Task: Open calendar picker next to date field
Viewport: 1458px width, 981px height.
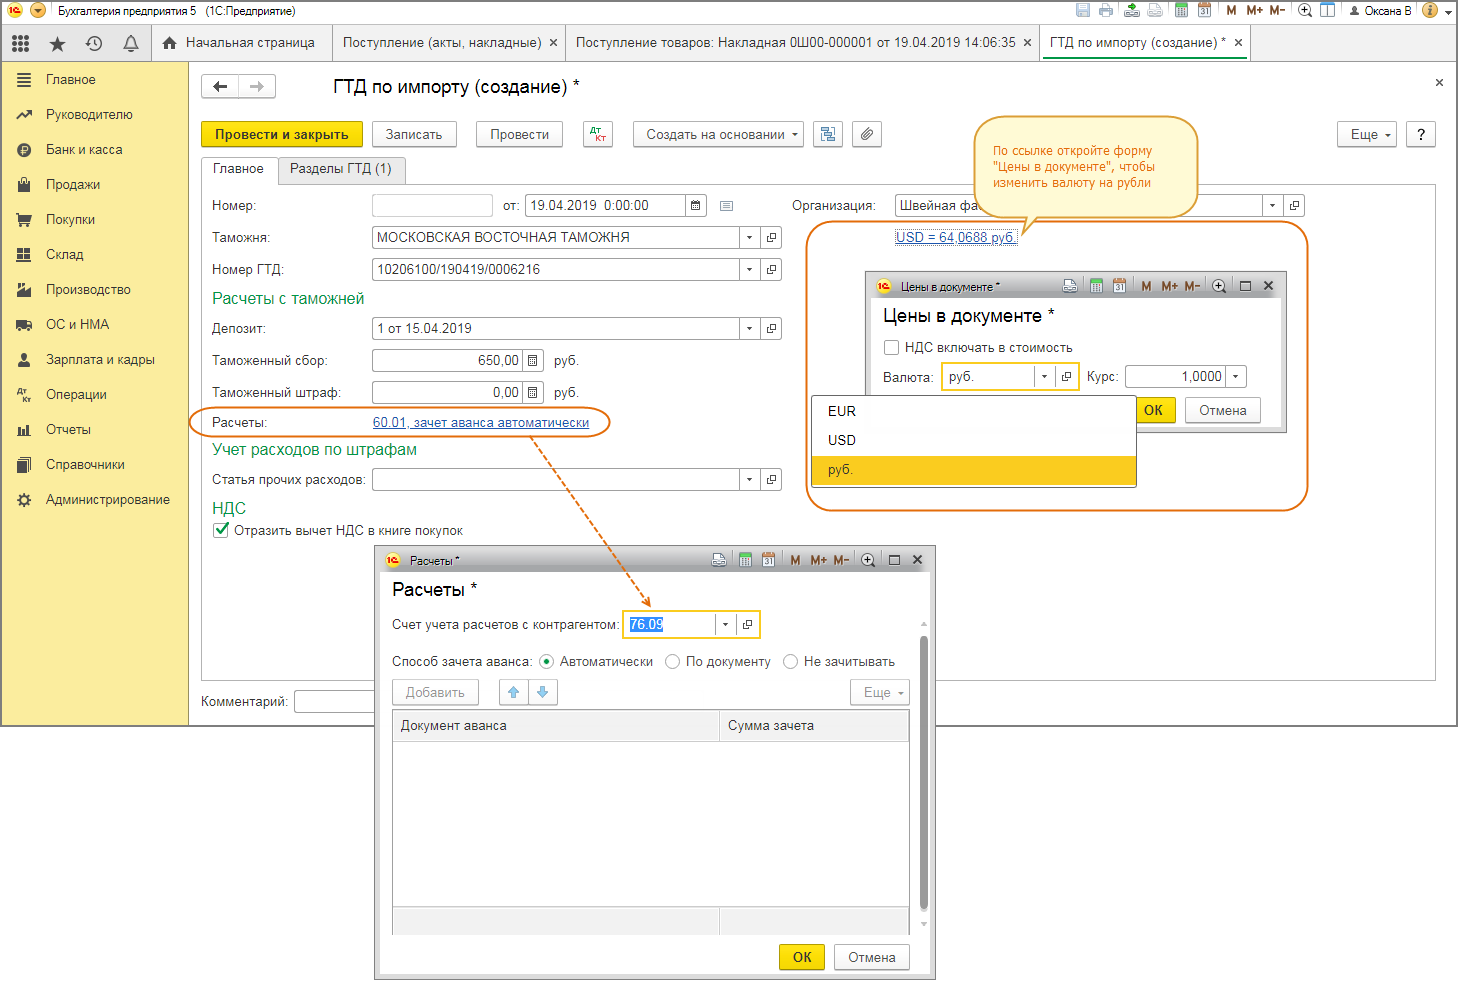Action: [695, 205]
